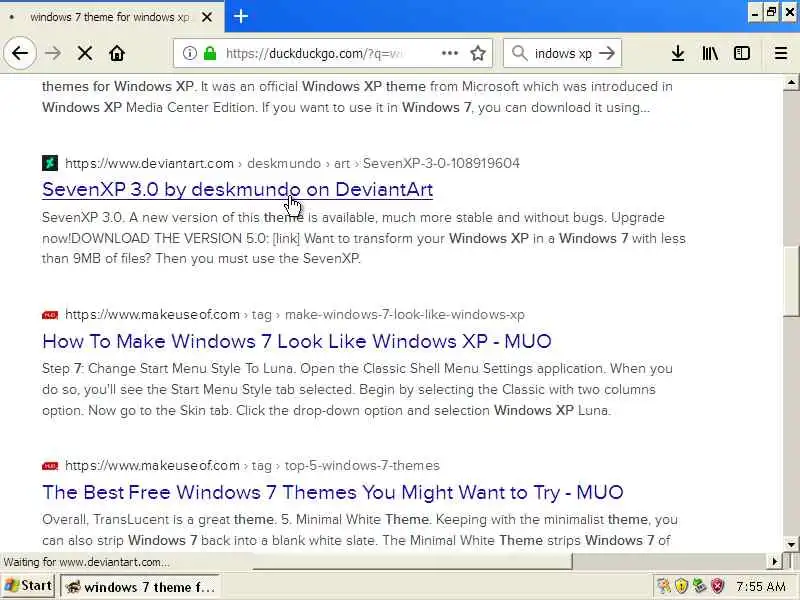The height and width of the screenshot is (600, 800).
Task: Open How To Make Windows 7 Look Like Windows XP
Action: pyautogui.click(x=297, y=341)
